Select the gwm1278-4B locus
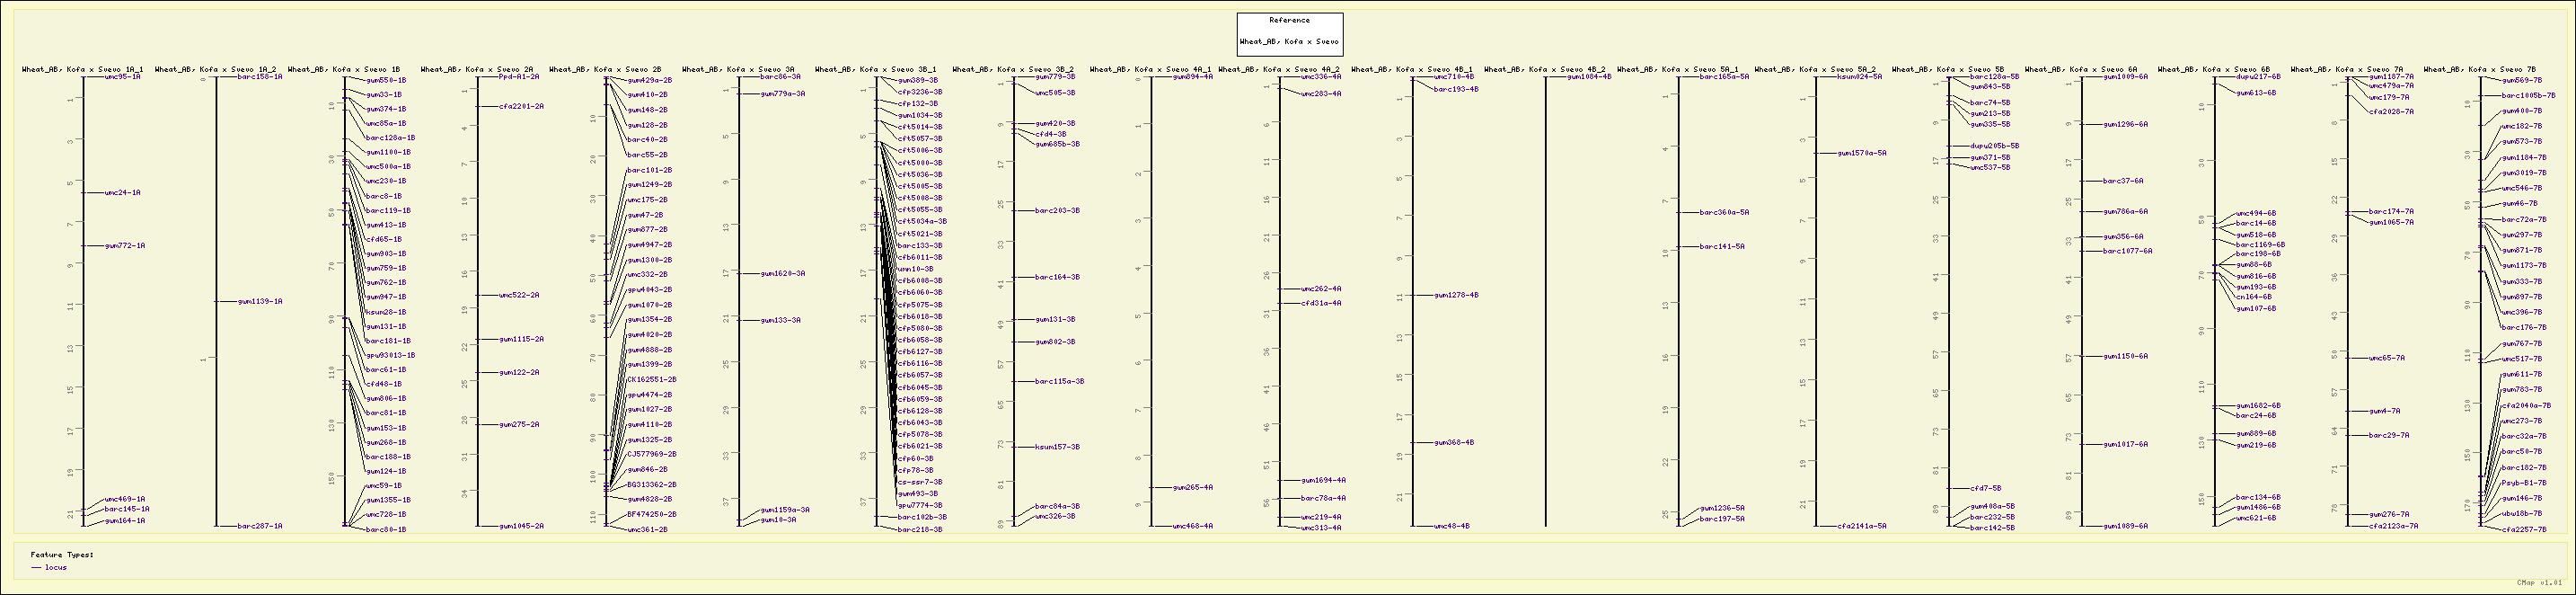This screenshot has height=595, width=2576. [1456, 295]
